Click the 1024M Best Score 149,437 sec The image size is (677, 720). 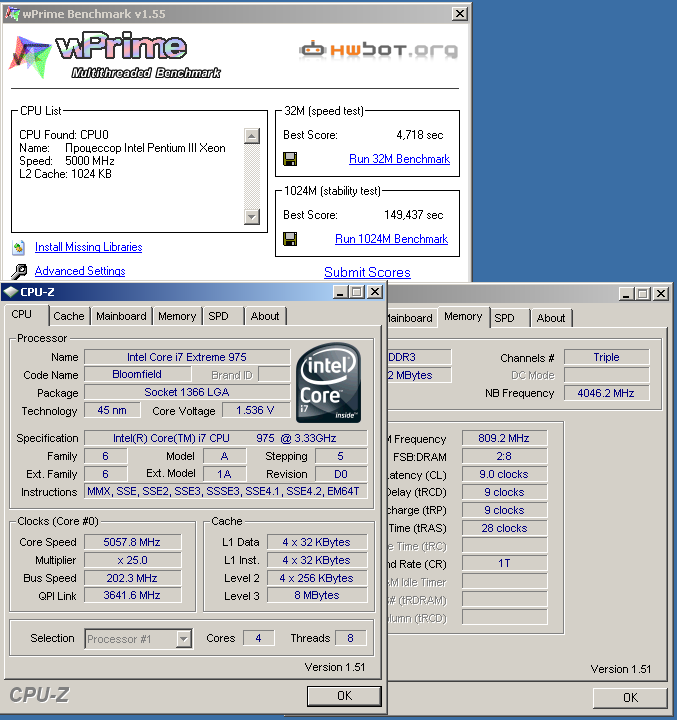(x=413, y=215)
